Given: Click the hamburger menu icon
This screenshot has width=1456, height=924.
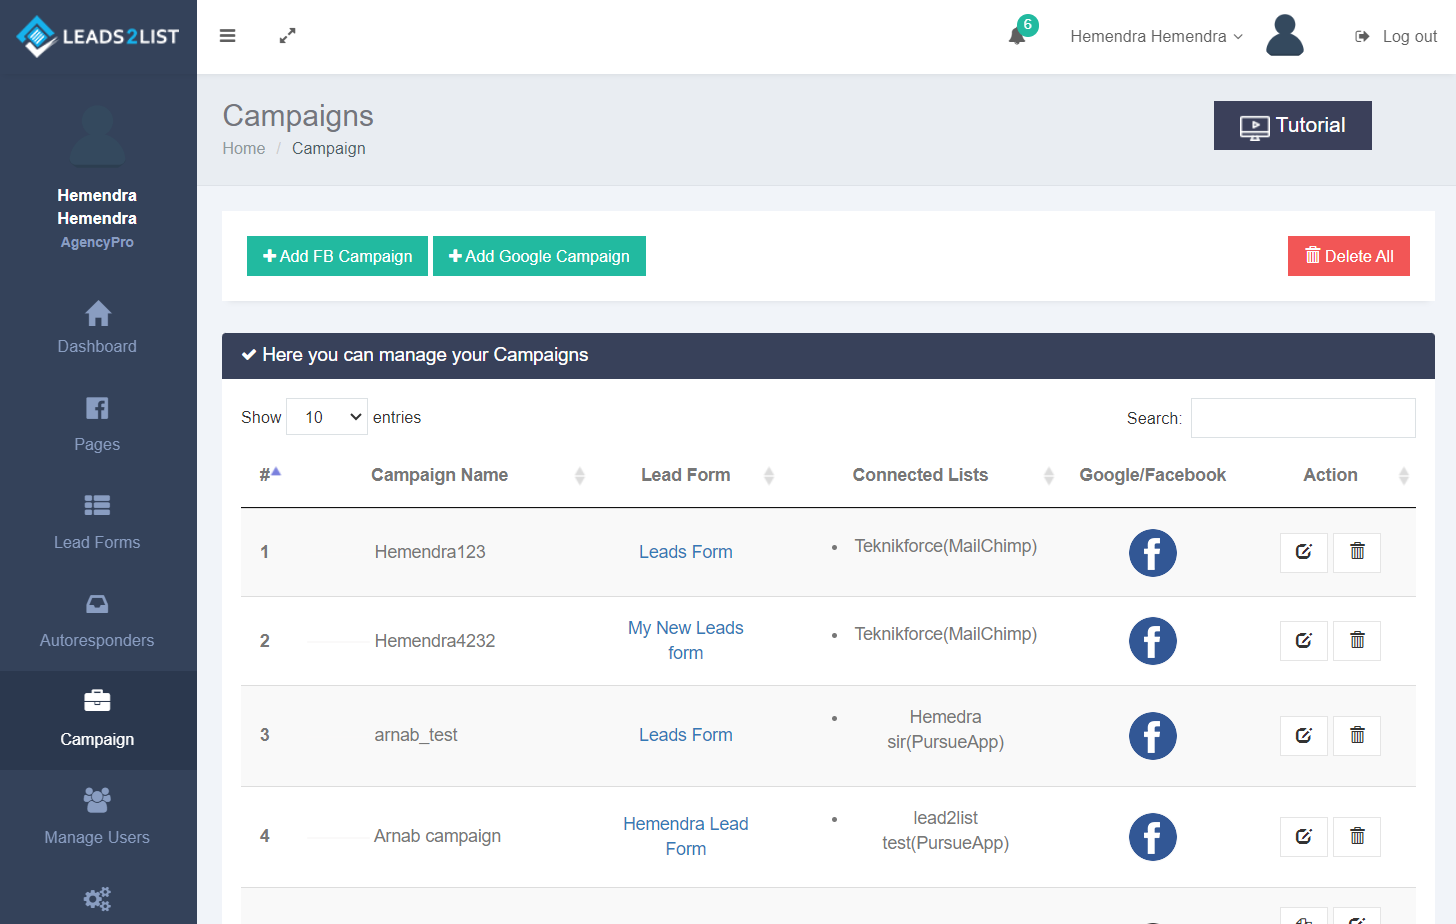Looking at the screenshot, I should tap(228, 36).
